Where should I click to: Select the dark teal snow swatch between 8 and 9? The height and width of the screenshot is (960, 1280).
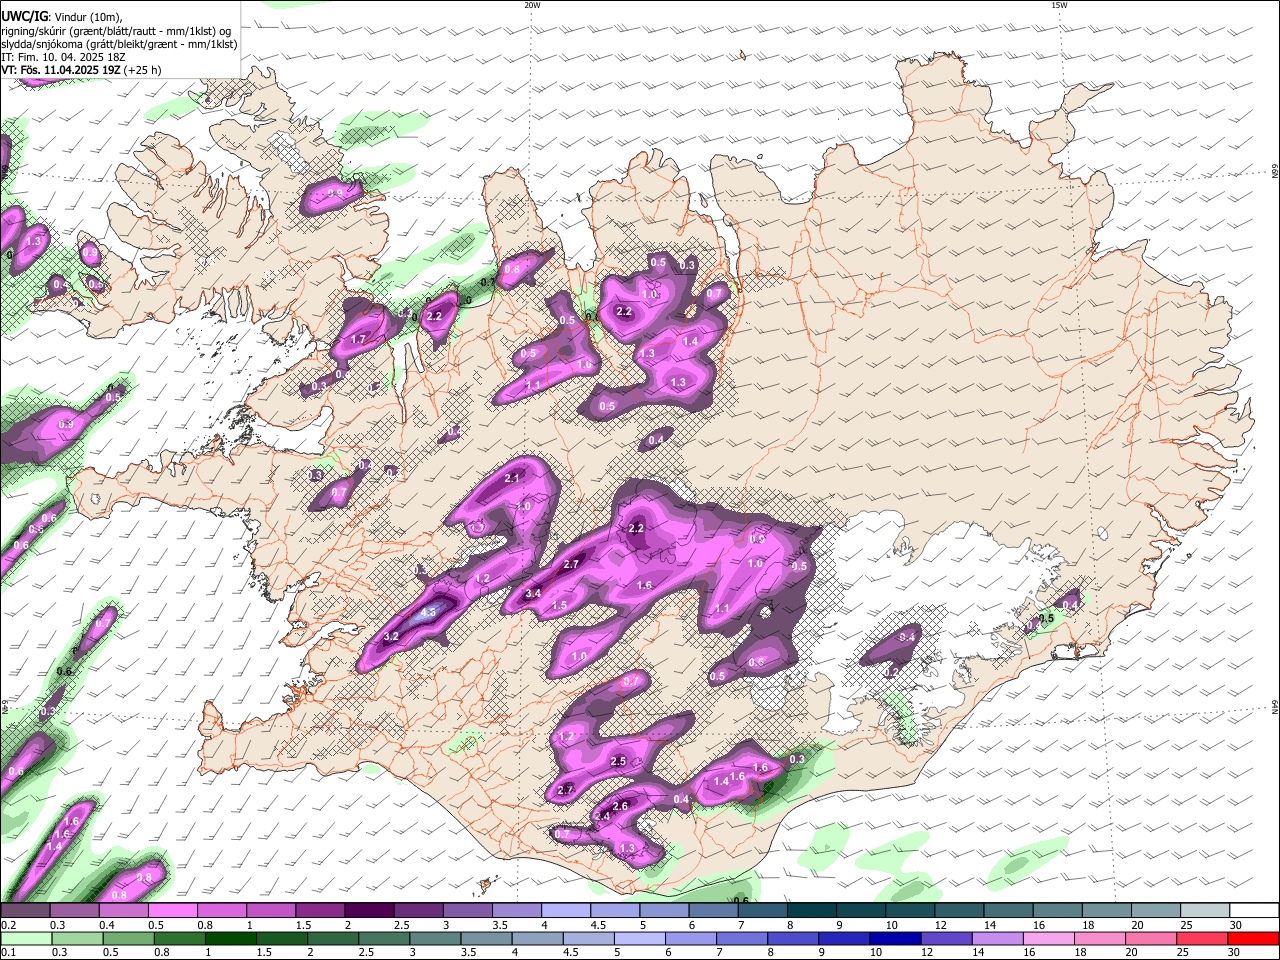point(812,910)
